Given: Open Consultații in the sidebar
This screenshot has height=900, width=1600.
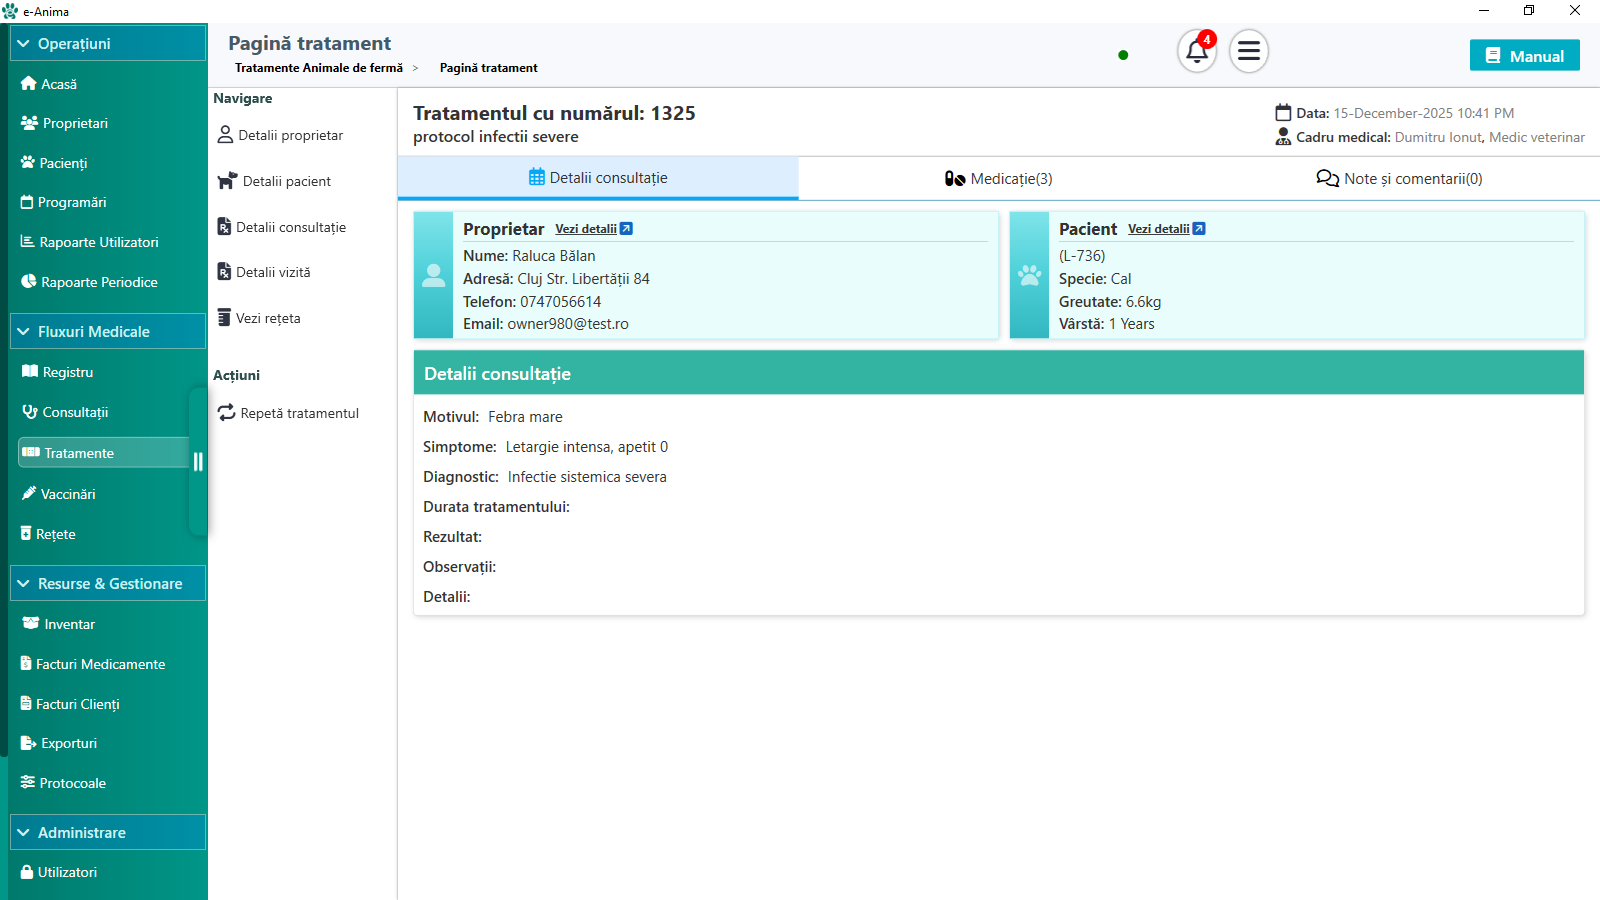Looking at the screenshot, I should click(75, 412).
